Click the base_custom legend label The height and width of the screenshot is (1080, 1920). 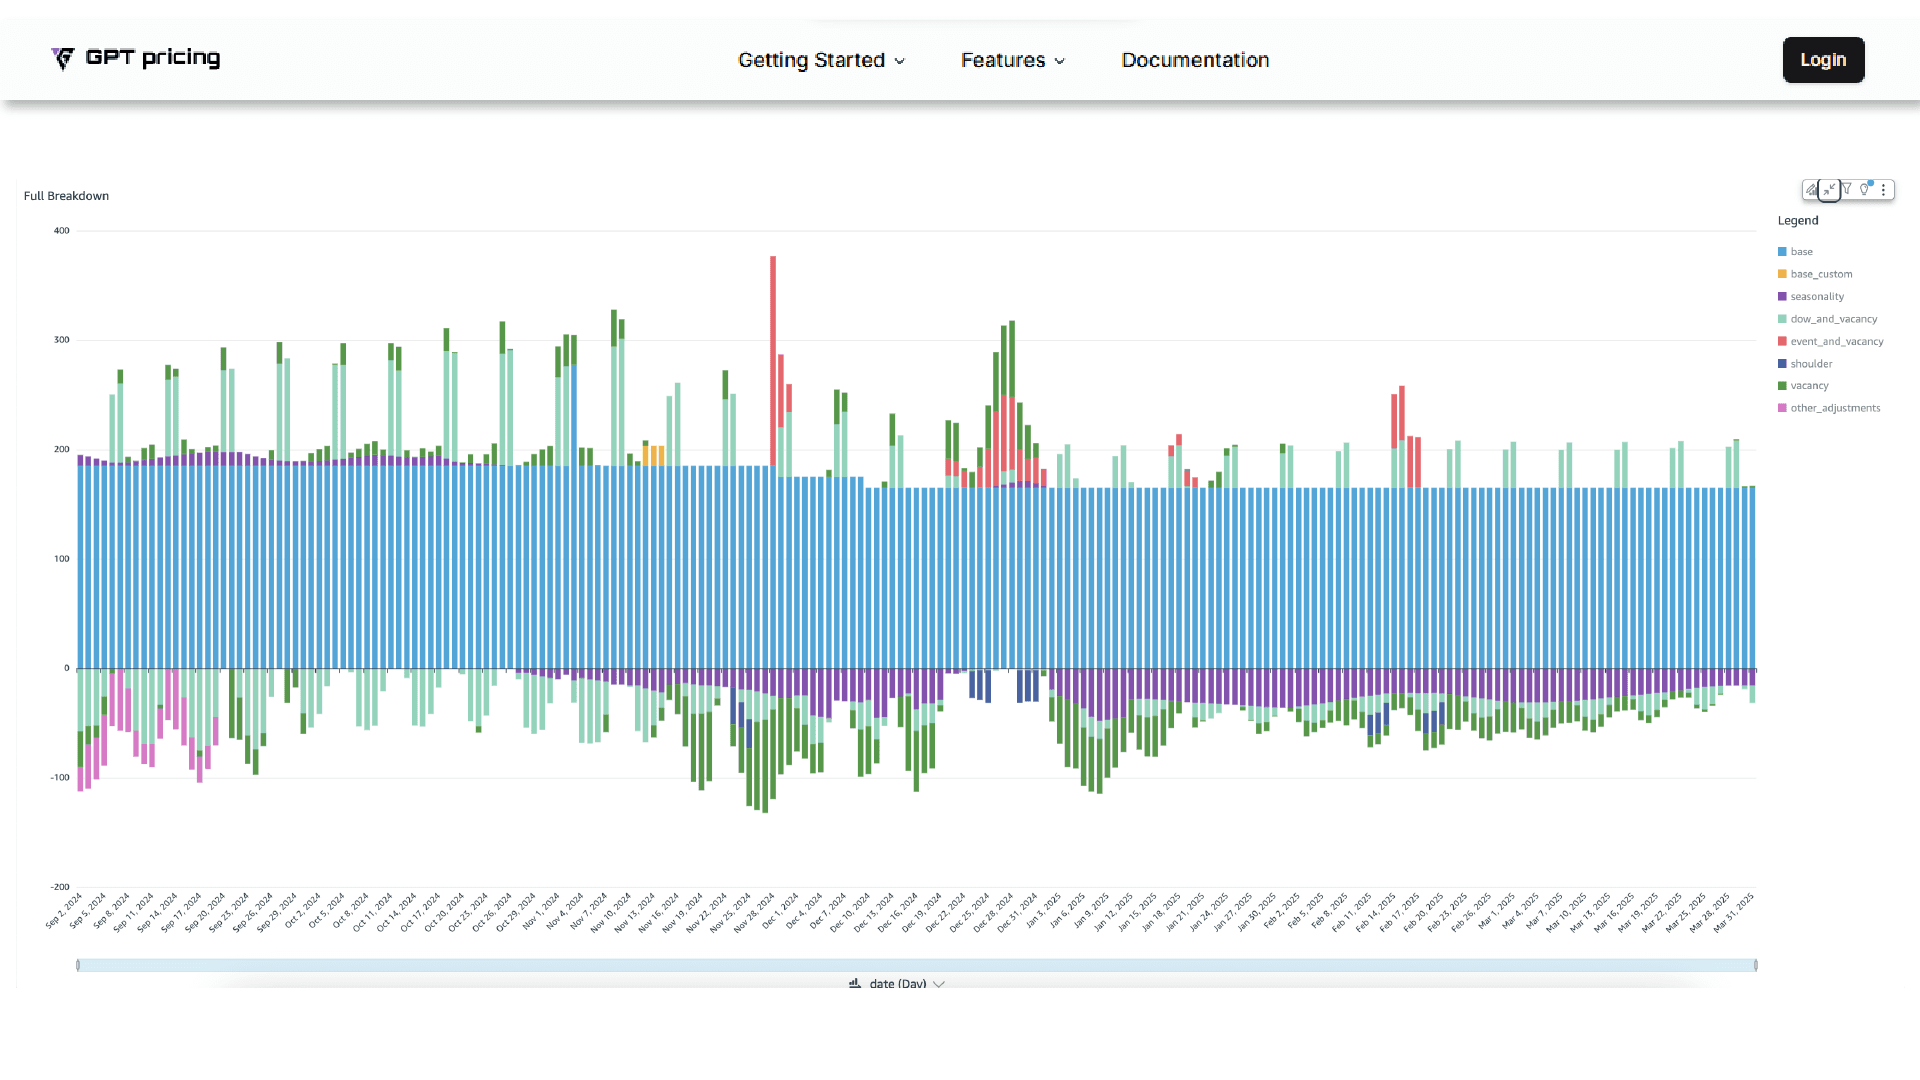tap(1820, 274)
